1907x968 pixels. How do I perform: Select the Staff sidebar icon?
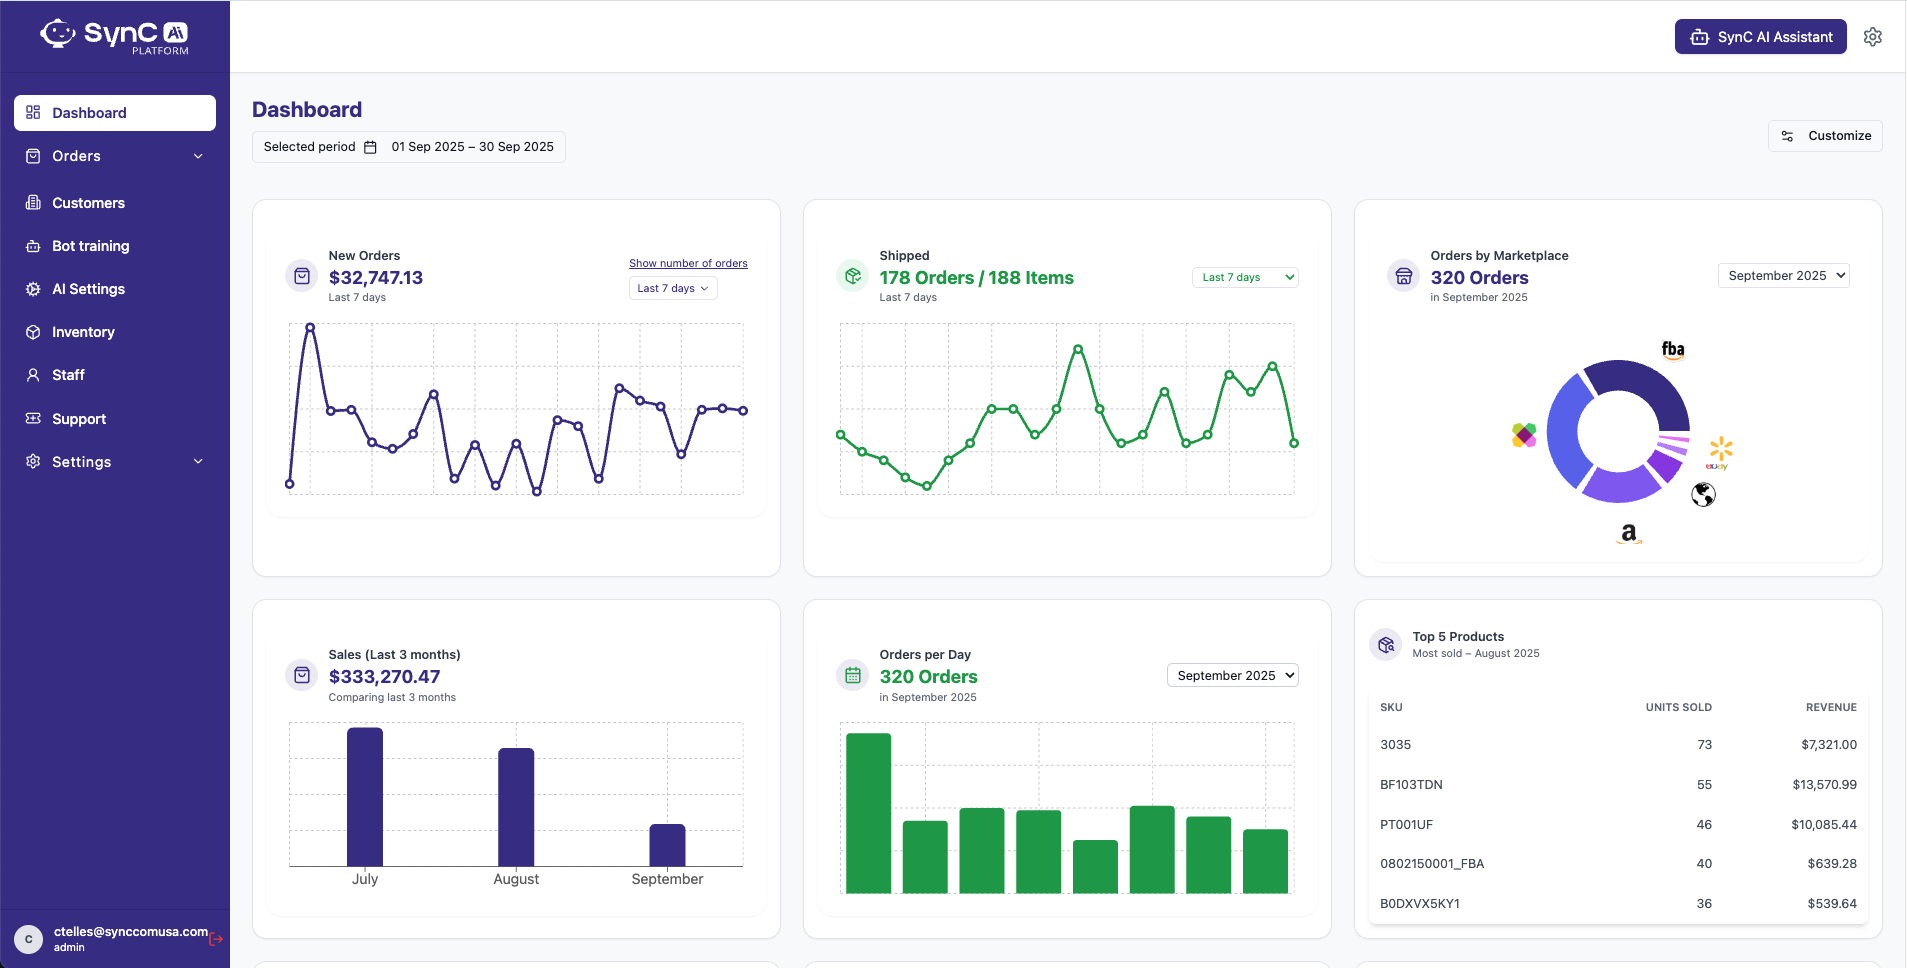(33, 375)
